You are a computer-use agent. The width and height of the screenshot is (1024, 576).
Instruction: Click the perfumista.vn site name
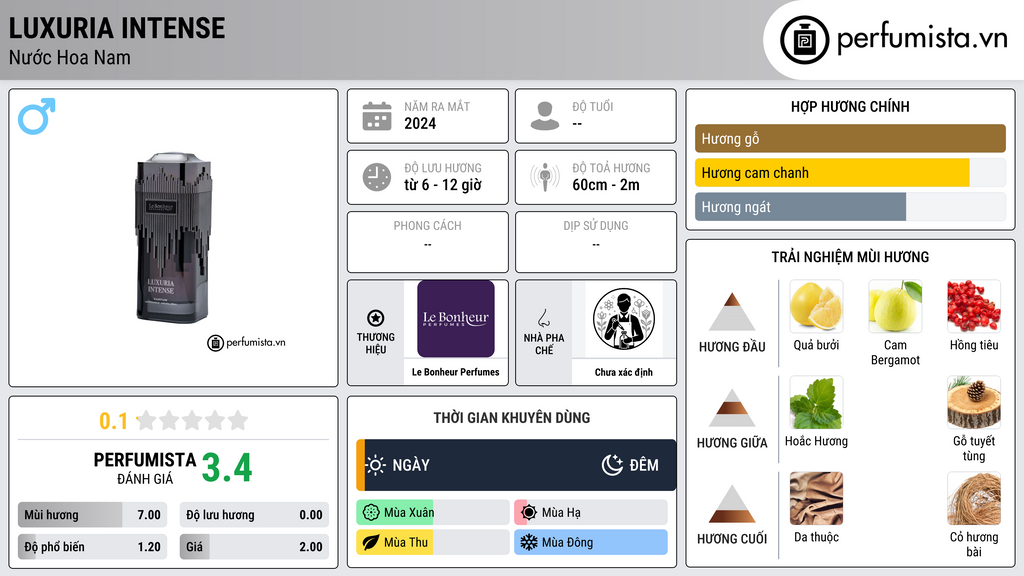[x=922, y=38]
